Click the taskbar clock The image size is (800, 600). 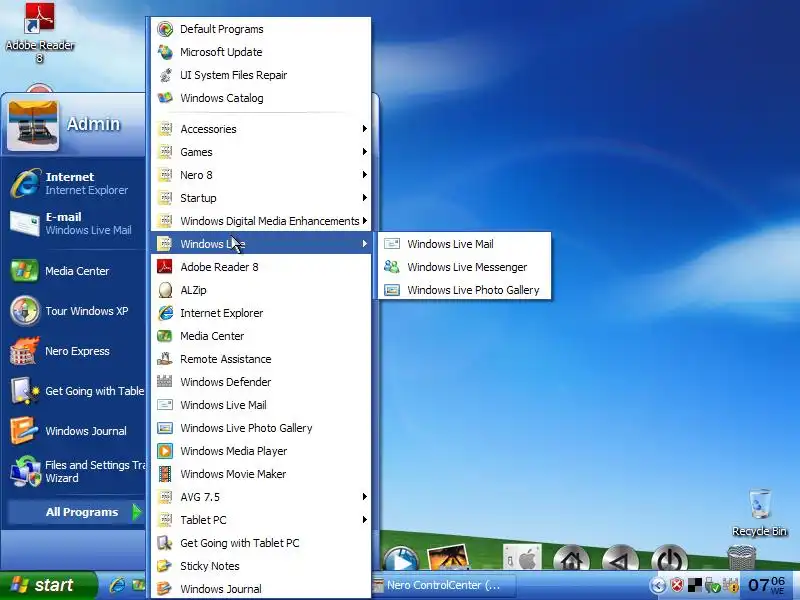pyautogui.click(x=766, y=585)
